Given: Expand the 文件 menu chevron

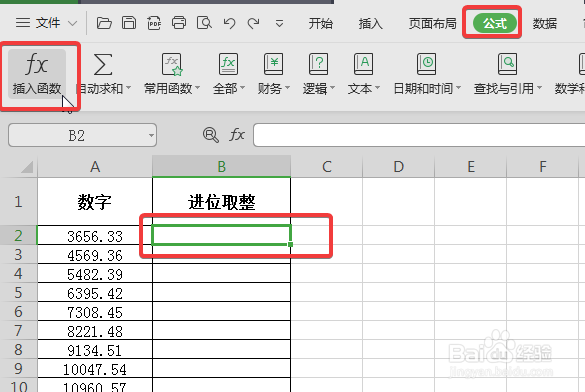Looking at the screenshot, I should [x=73, y=23].
